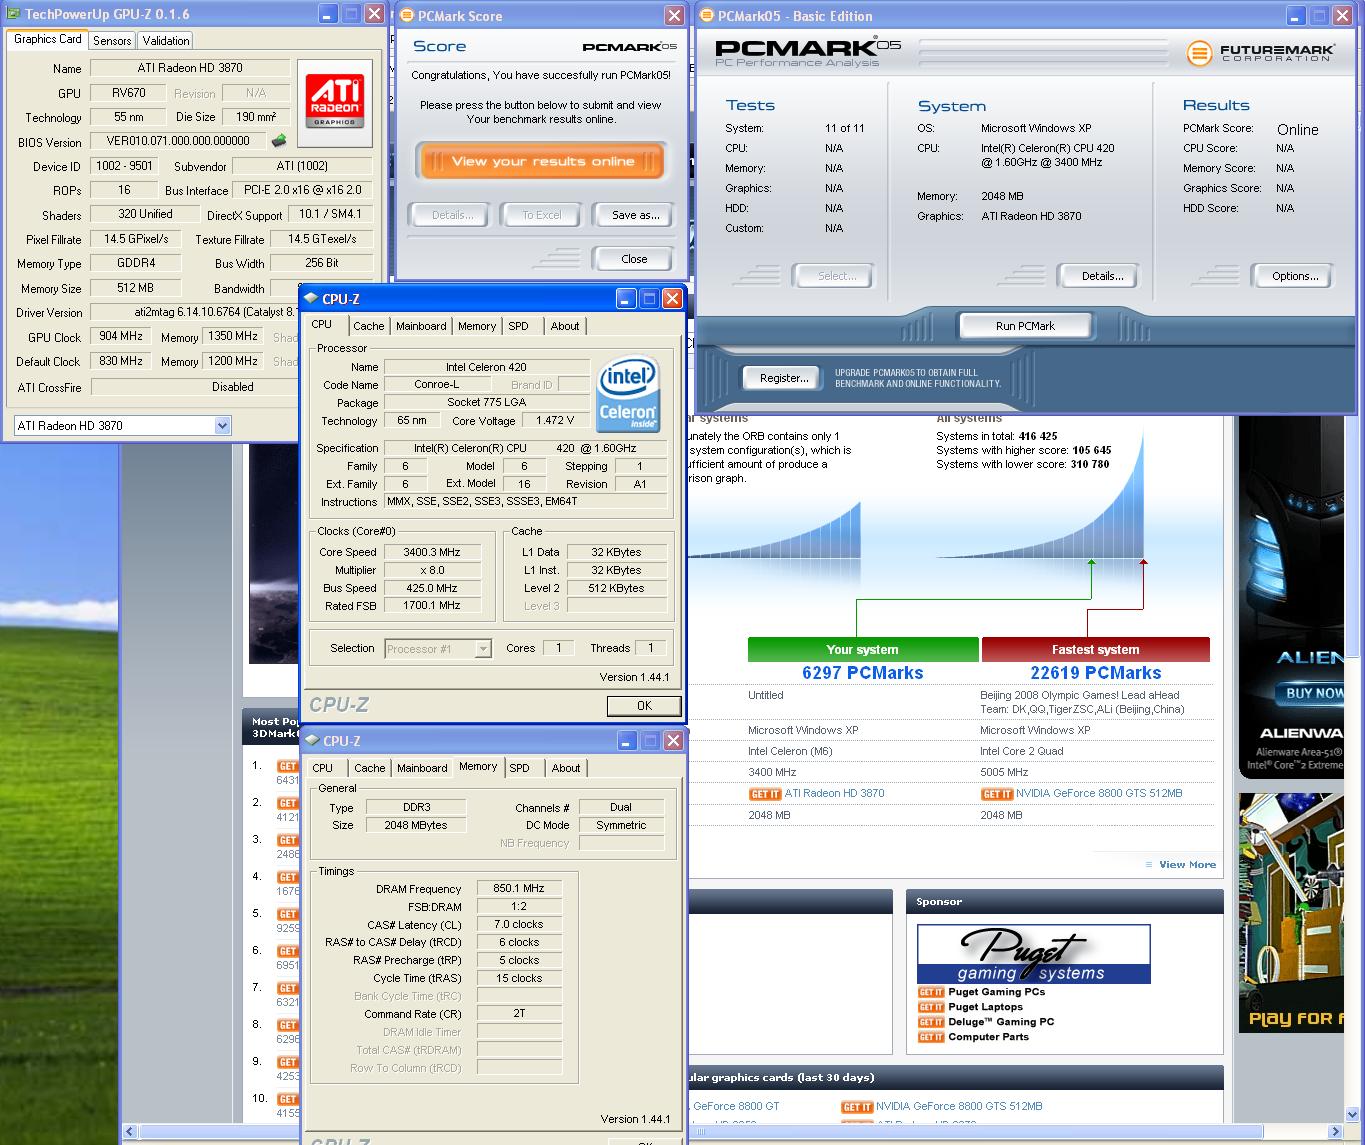
Task: Click the 6297 PCMarks score text
Action: click(862, 673)
